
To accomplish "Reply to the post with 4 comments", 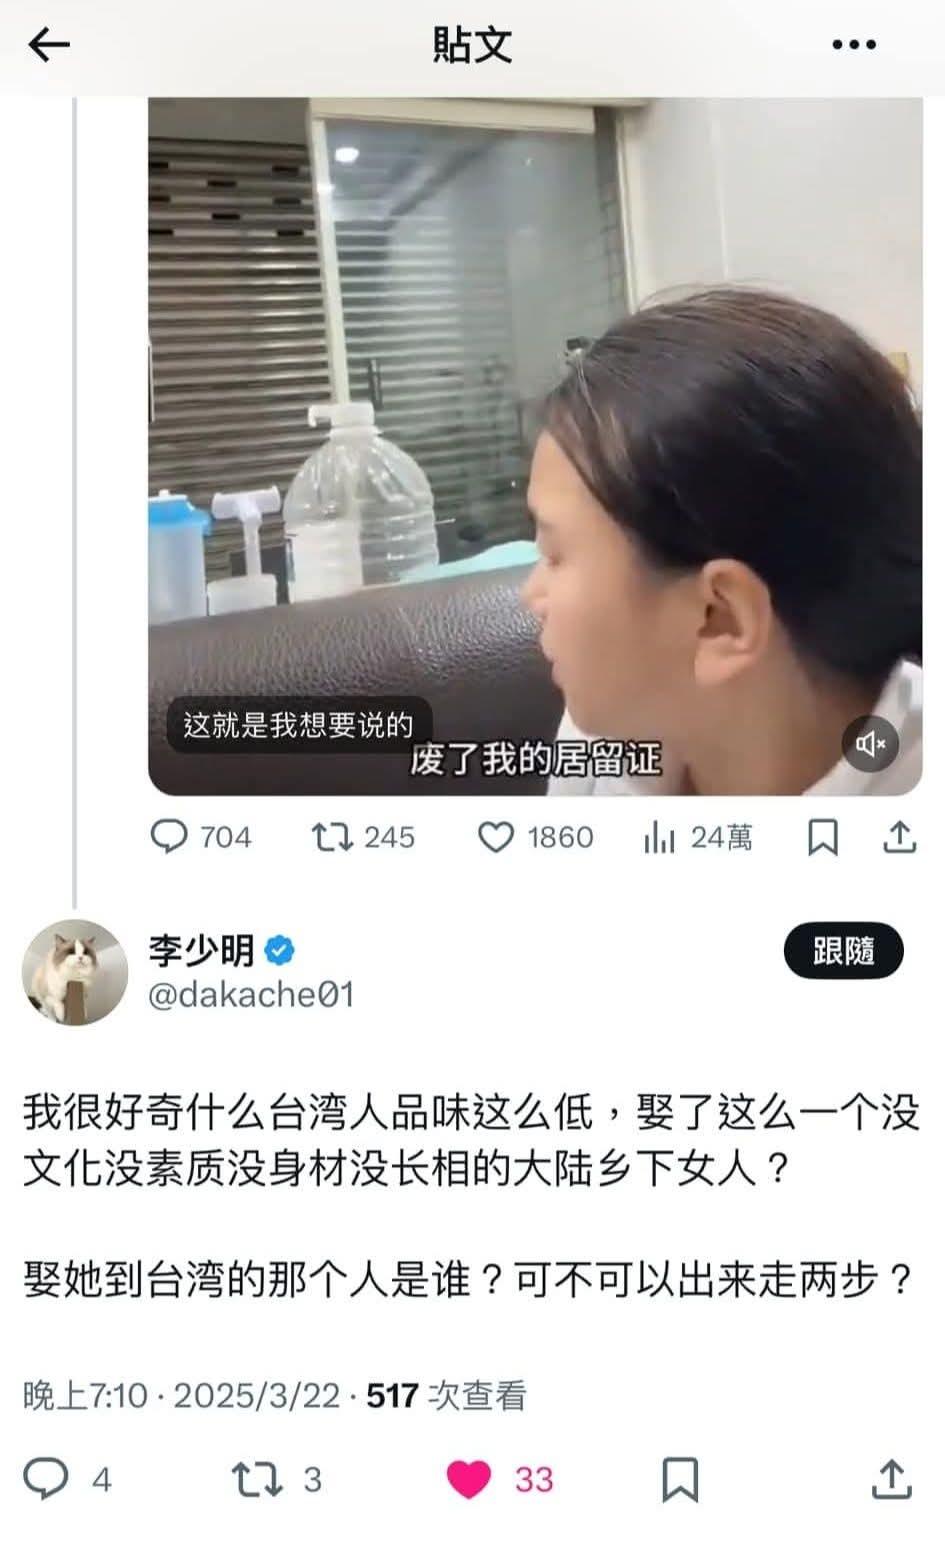I will (67, 1479).
